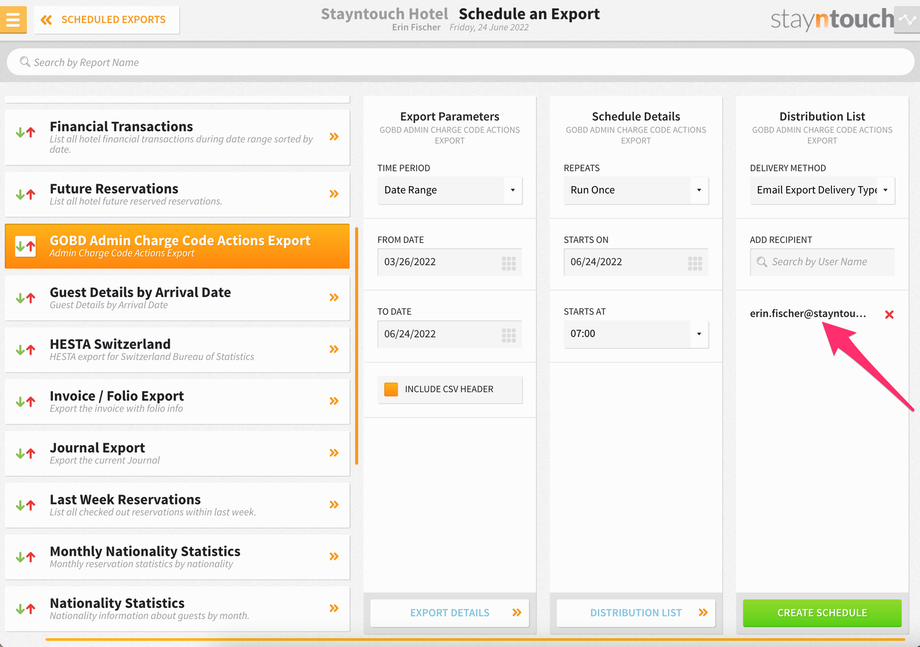
Task: Select Future Reservations report title
Action: 114,189
